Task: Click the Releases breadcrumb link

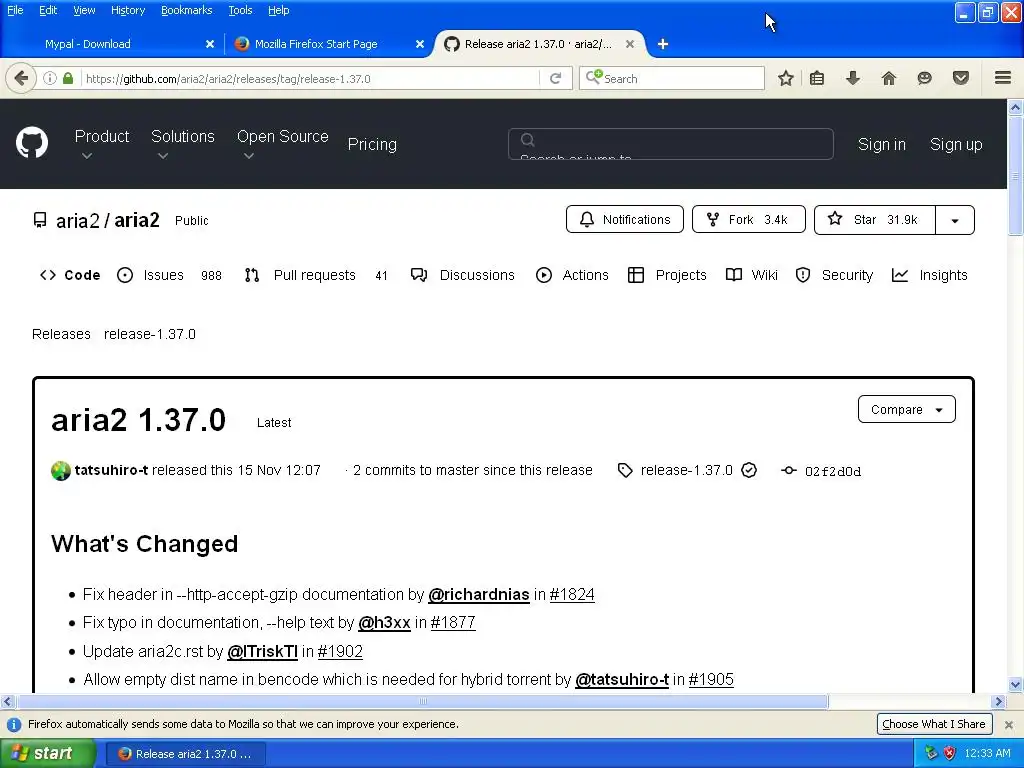Action: (61, 334)
